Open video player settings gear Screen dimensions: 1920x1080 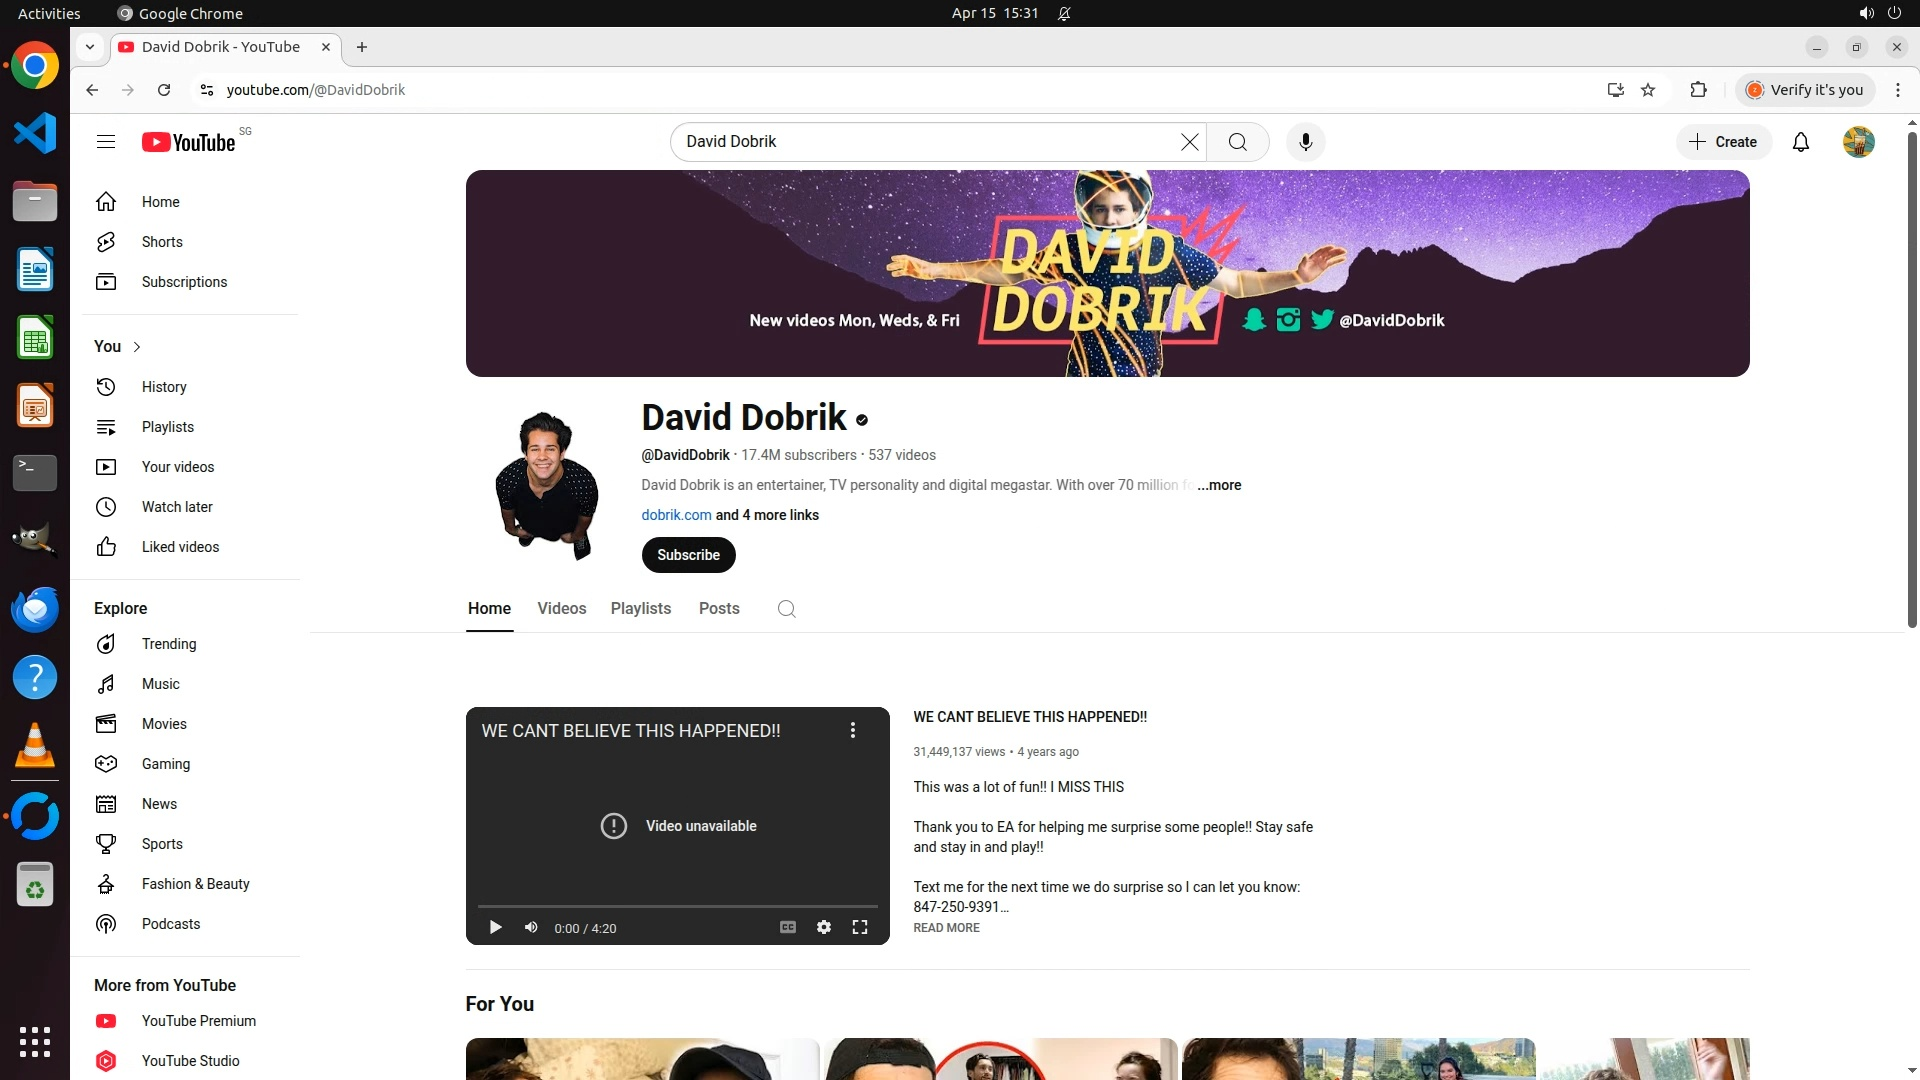(823, 928)
